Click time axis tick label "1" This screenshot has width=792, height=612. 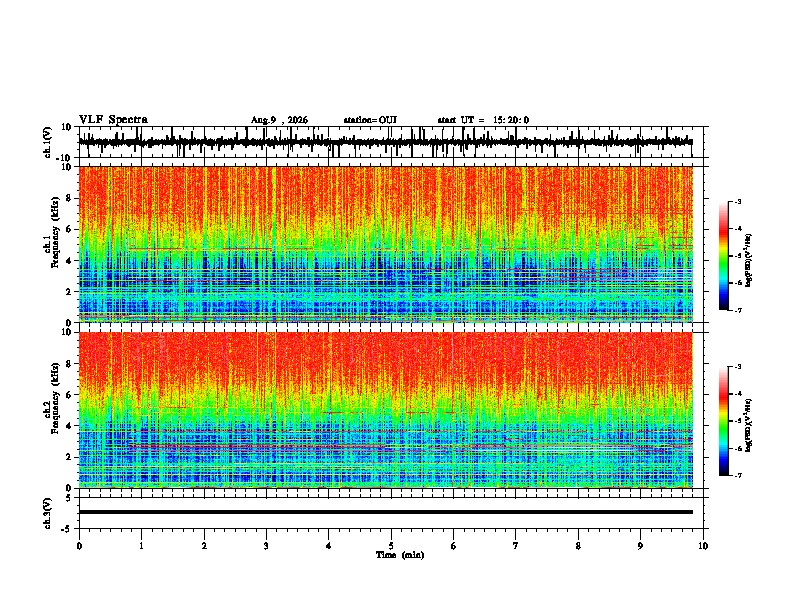pos(142,546)
